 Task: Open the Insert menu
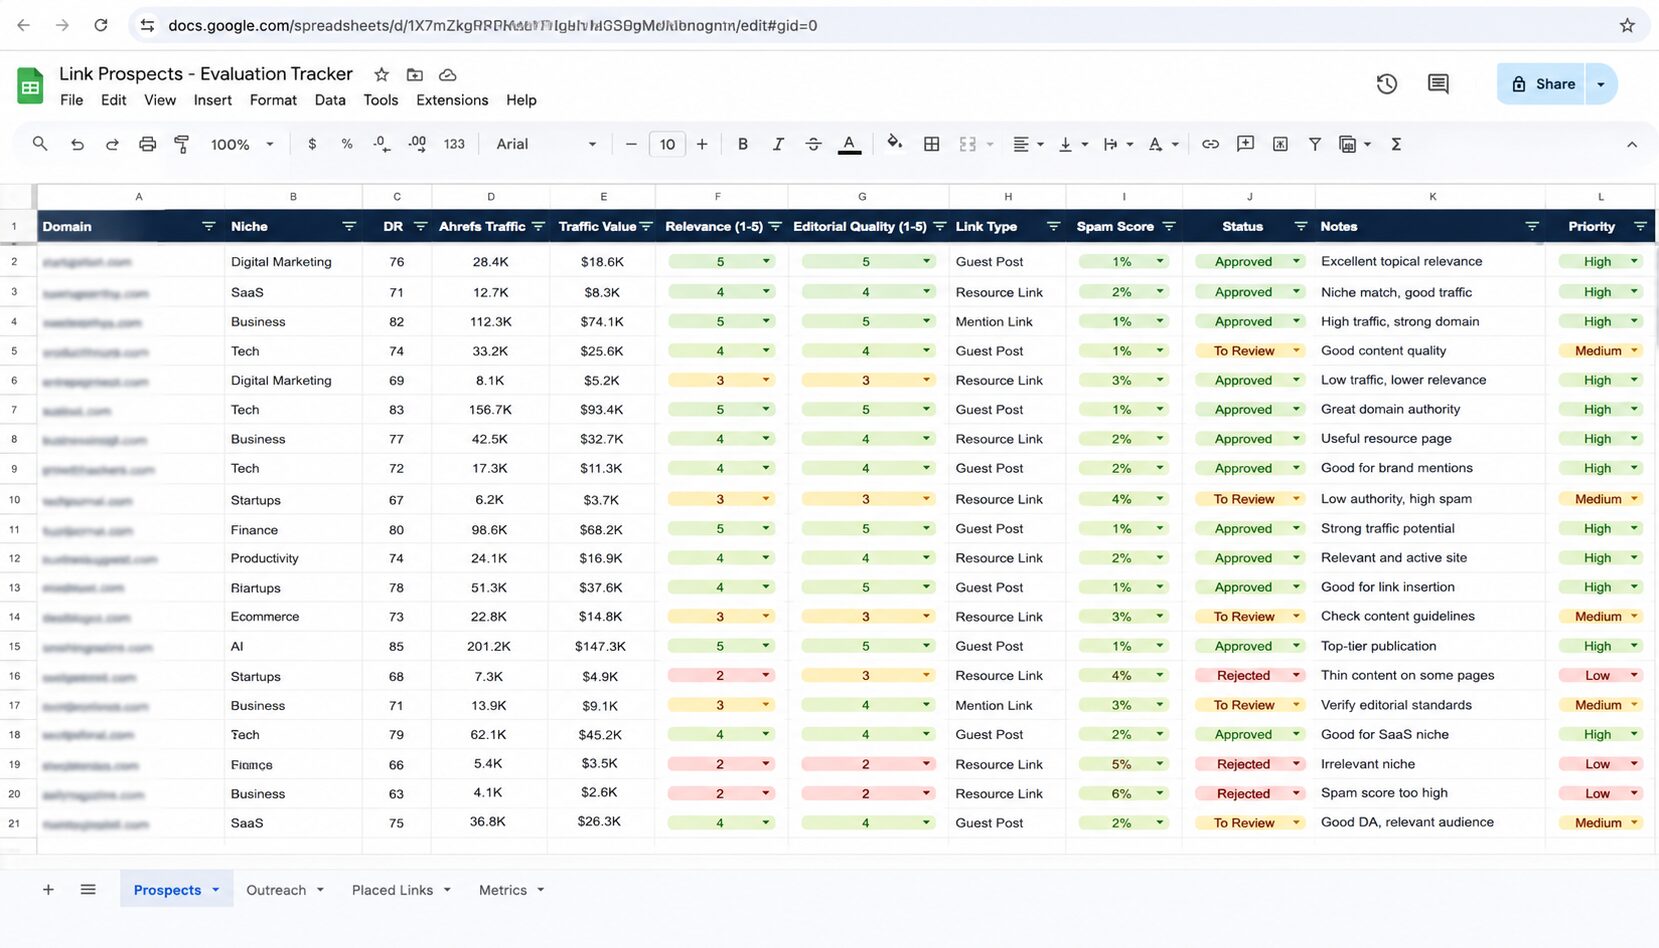pos(212,100)
